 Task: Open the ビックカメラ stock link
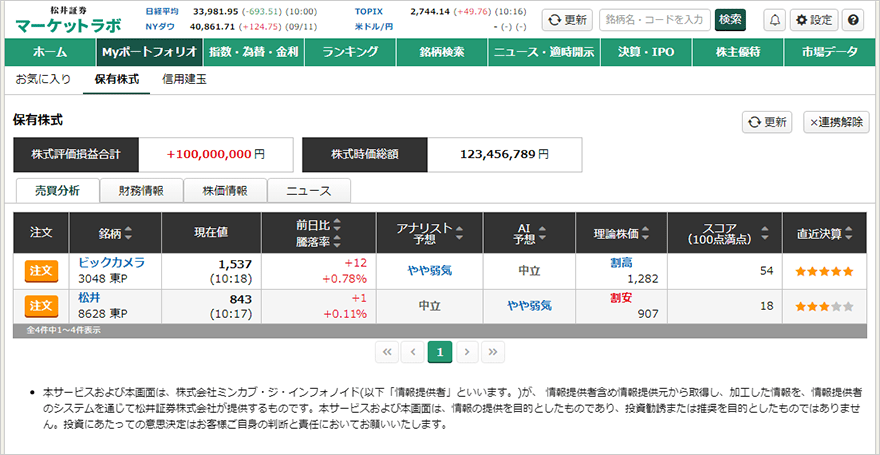click(x=111, y=263)
